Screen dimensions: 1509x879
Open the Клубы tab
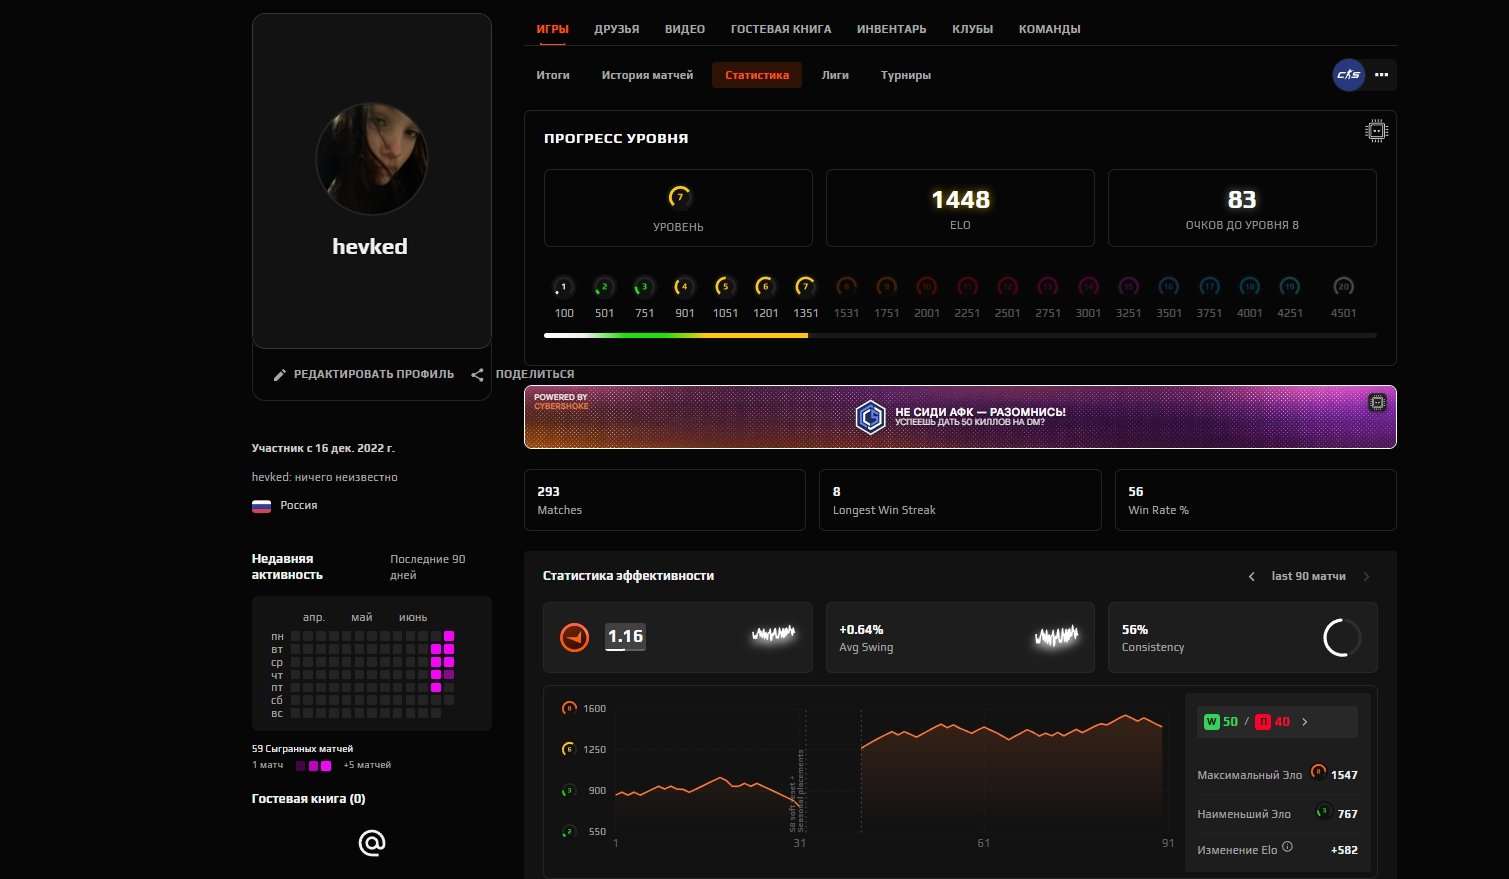[x=973, y=29]
